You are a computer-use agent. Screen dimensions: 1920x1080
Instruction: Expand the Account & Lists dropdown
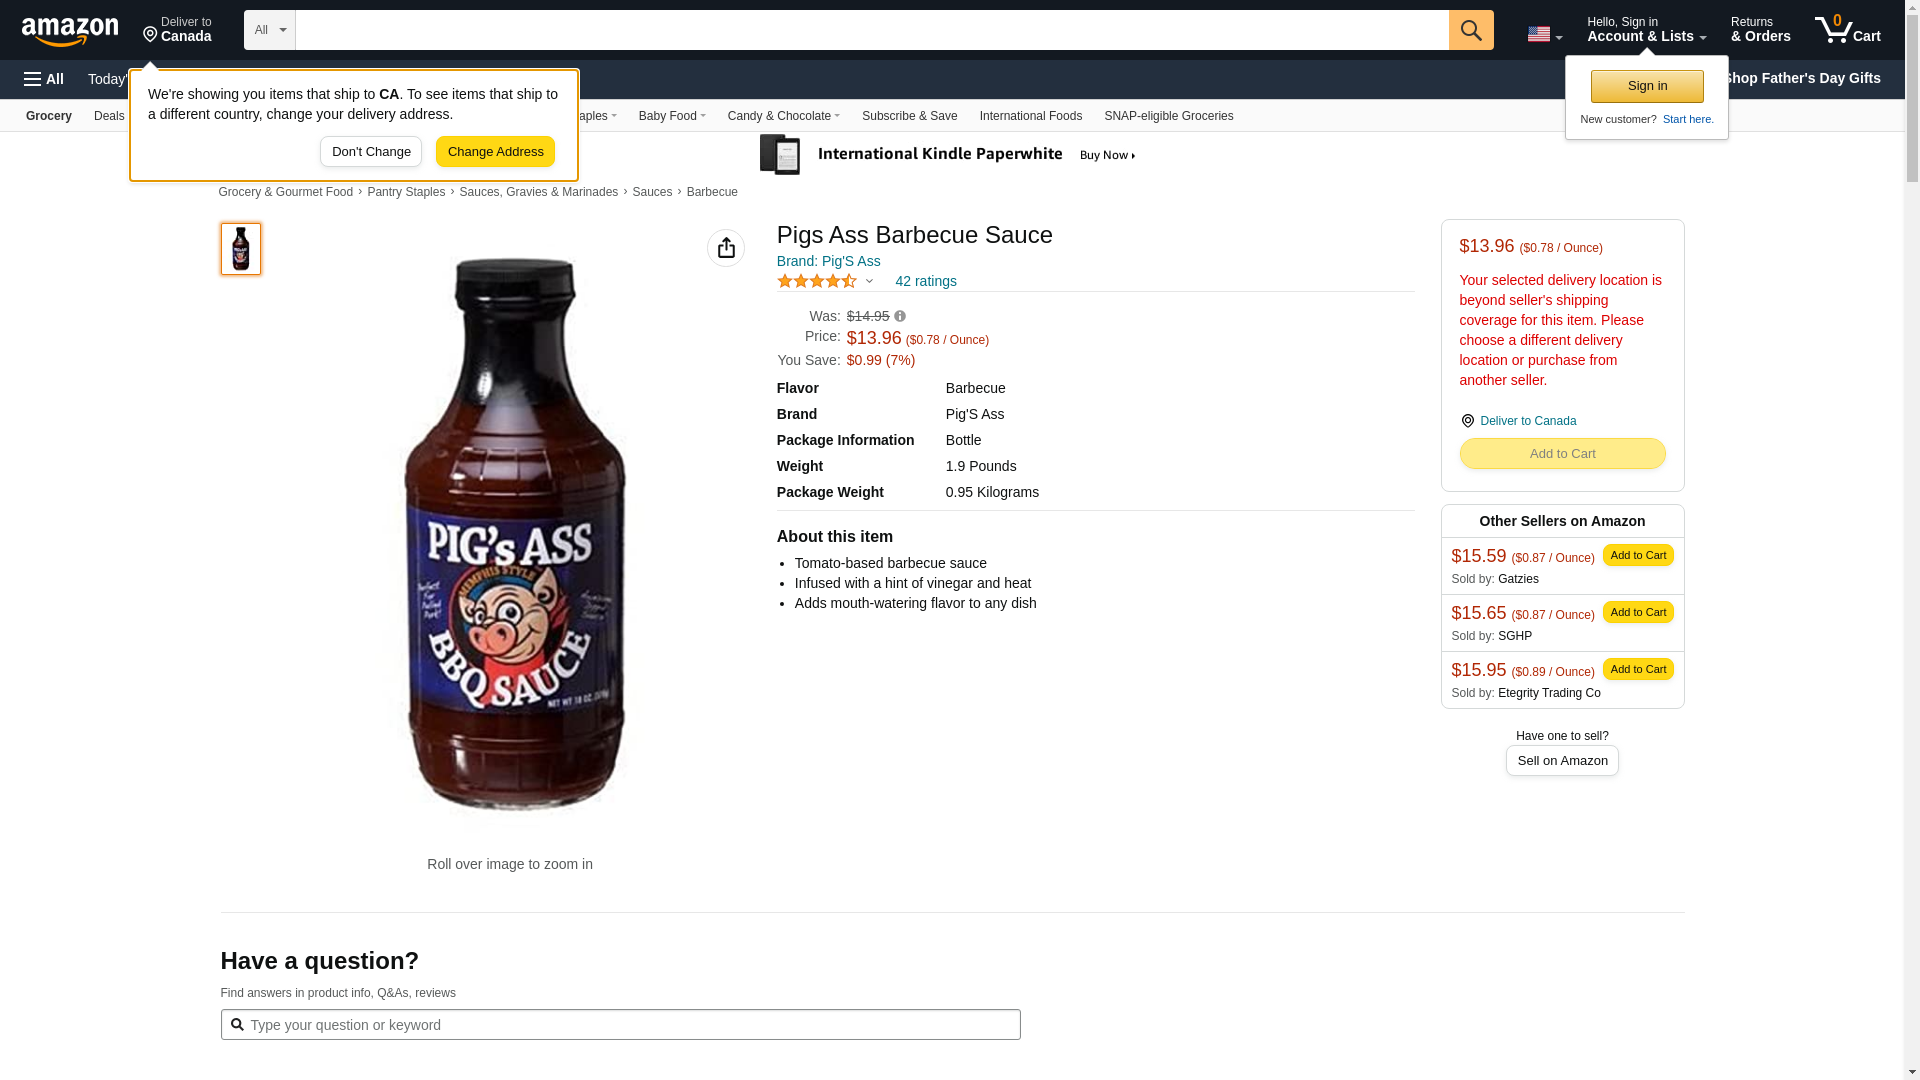(1646, 30)
